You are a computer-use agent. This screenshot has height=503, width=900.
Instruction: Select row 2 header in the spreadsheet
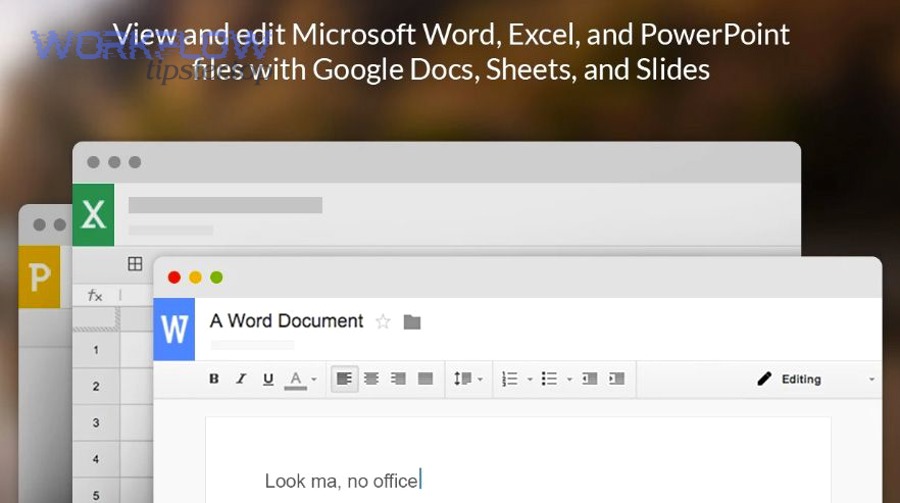(x=96, y=386)
